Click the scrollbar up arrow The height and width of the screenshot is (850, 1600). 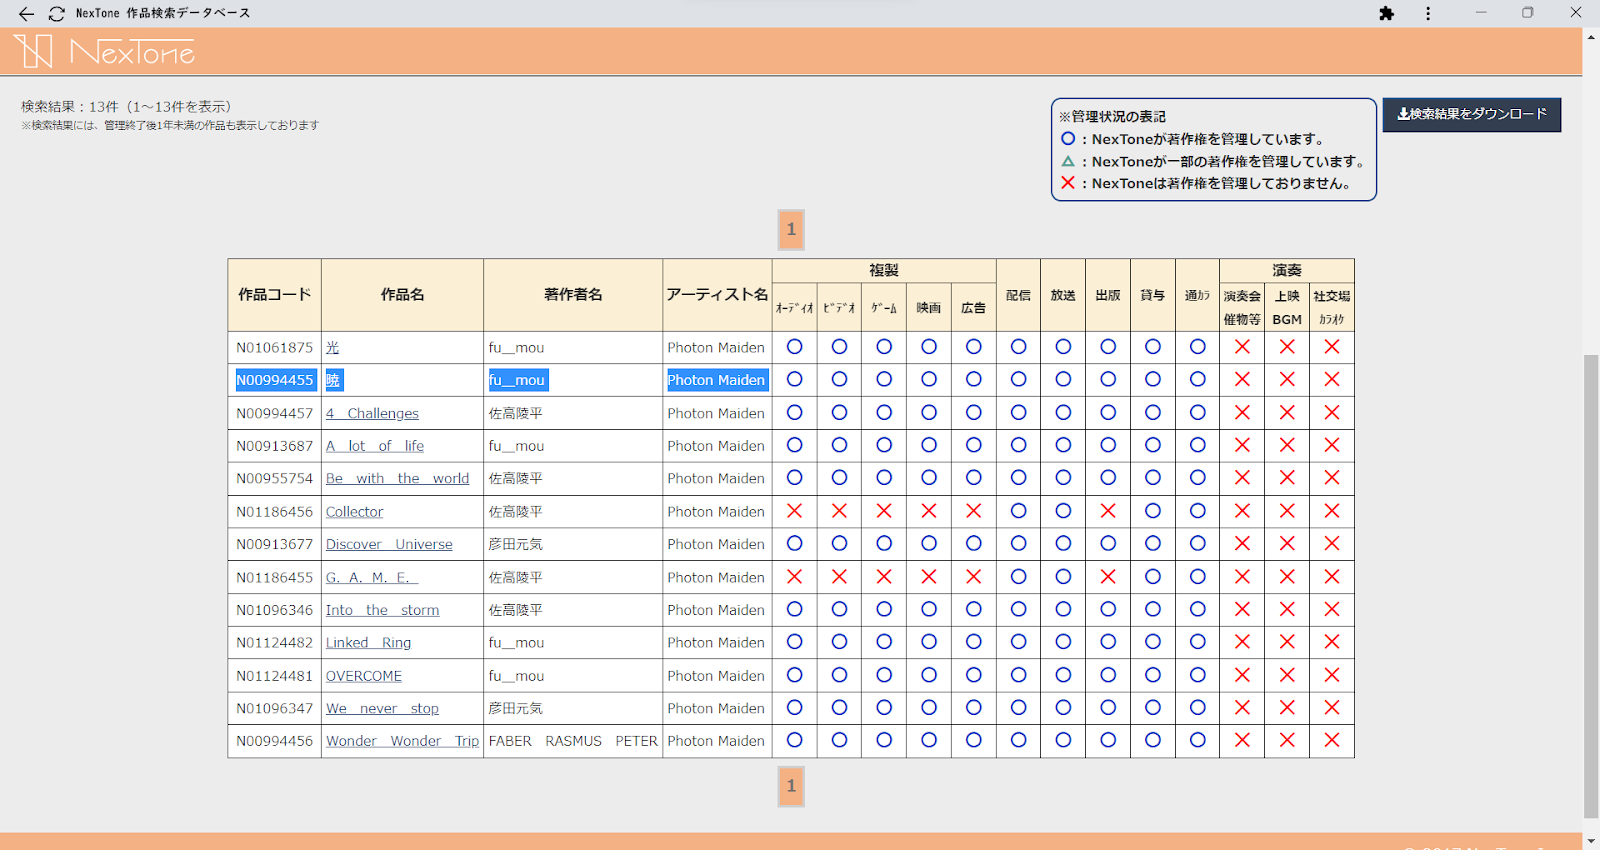coord(1591,37)
